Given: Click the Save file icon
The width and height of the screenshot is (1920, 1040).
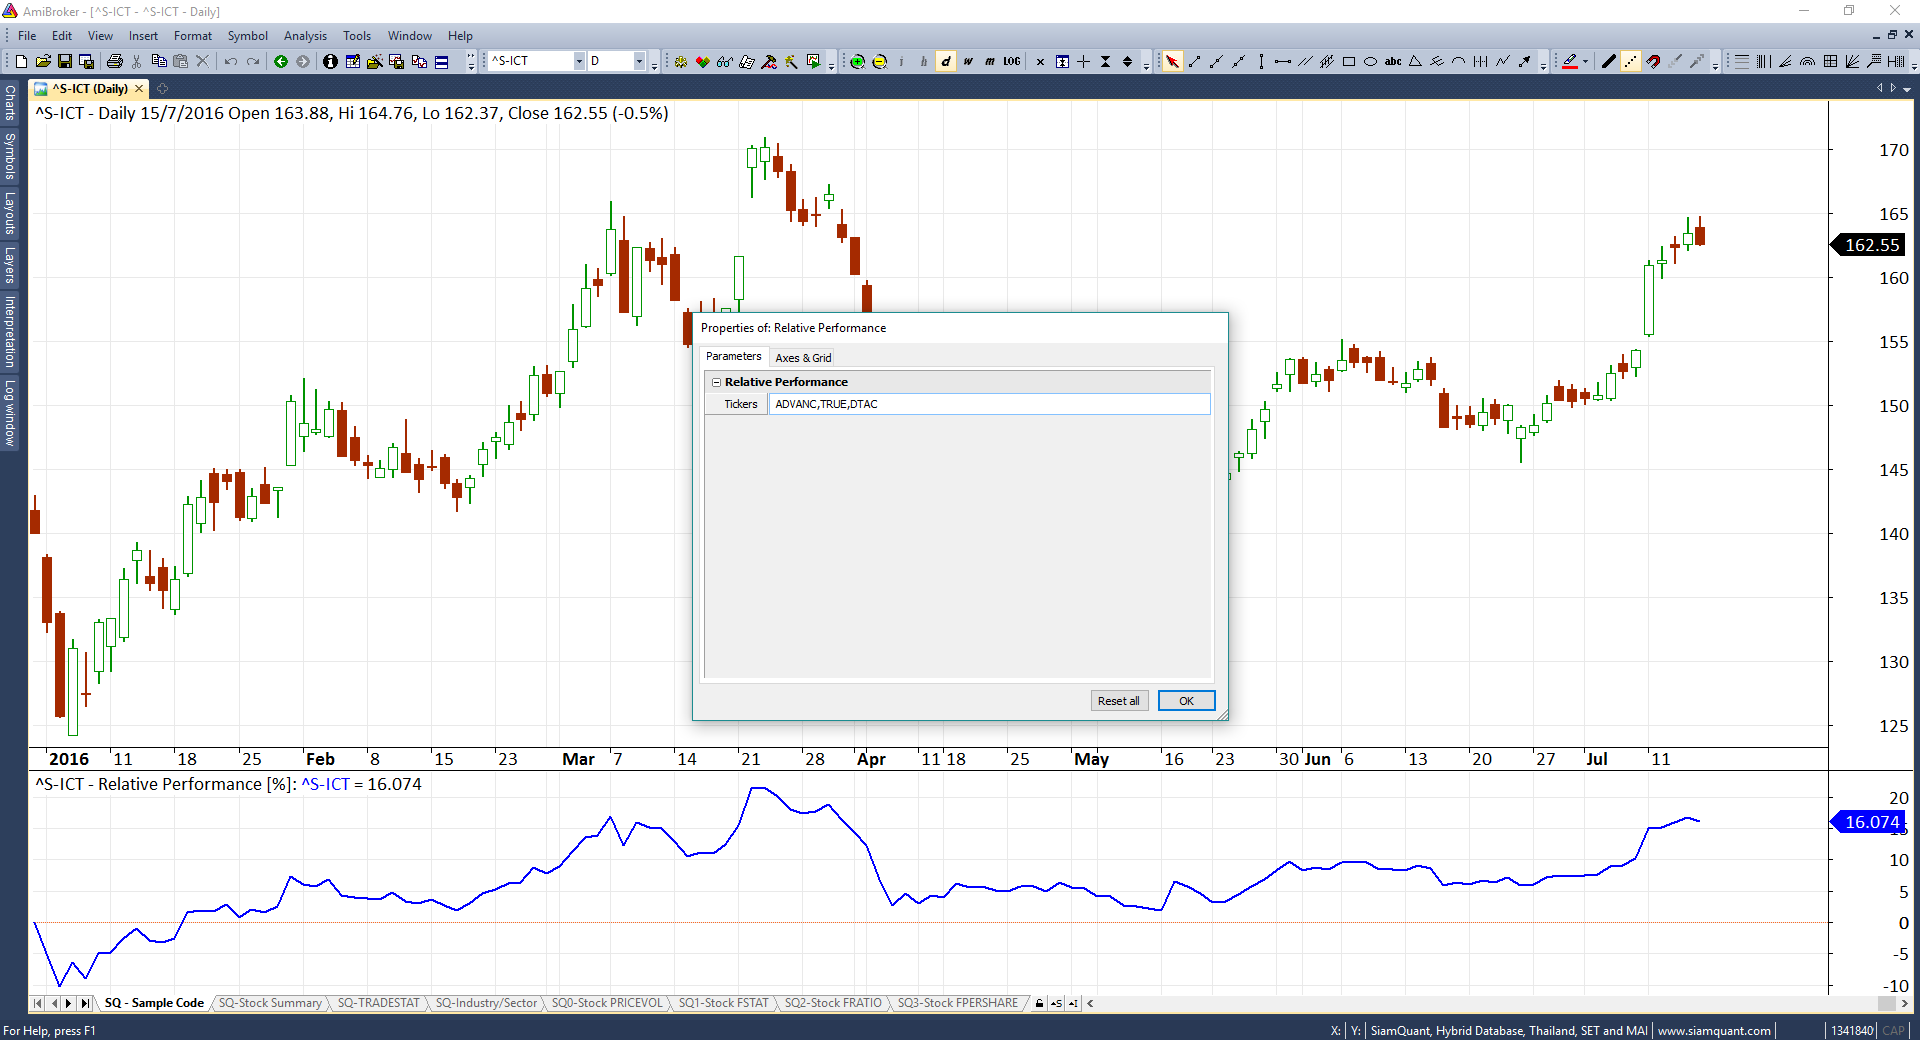Looking at the screenshot, I should (65, 62).
